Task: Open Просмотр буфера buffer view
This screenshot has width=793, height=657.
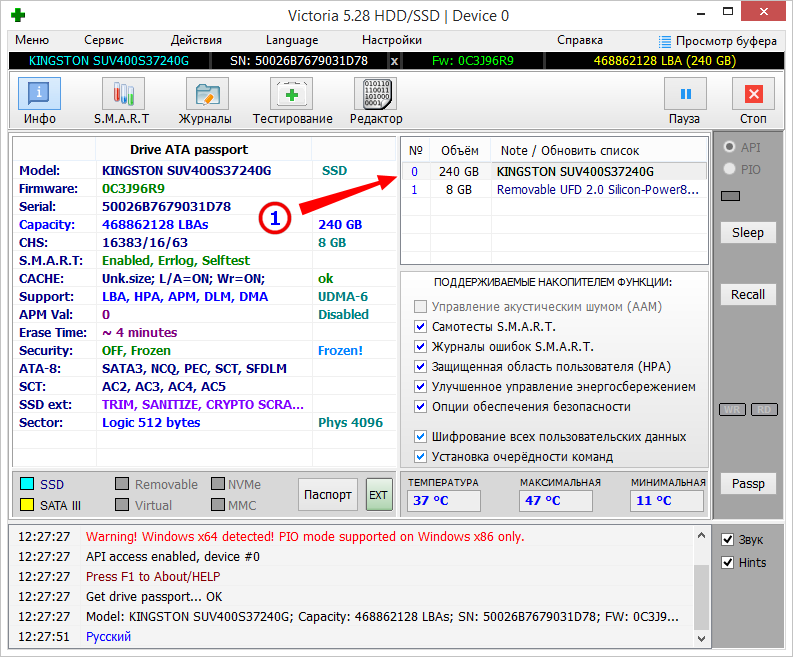Action: (718, 41)
